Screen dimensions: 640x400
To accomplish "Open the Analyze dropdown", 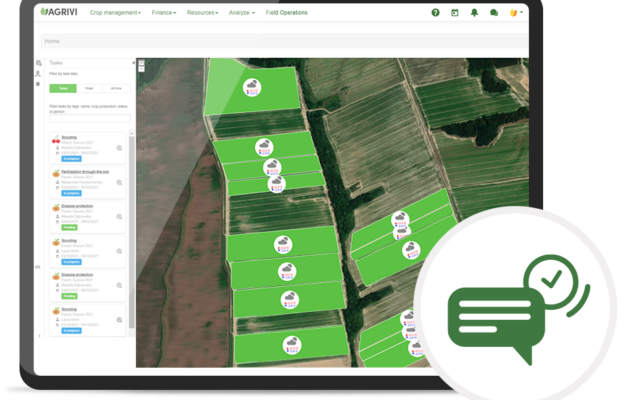I will [x=242, y=13].
